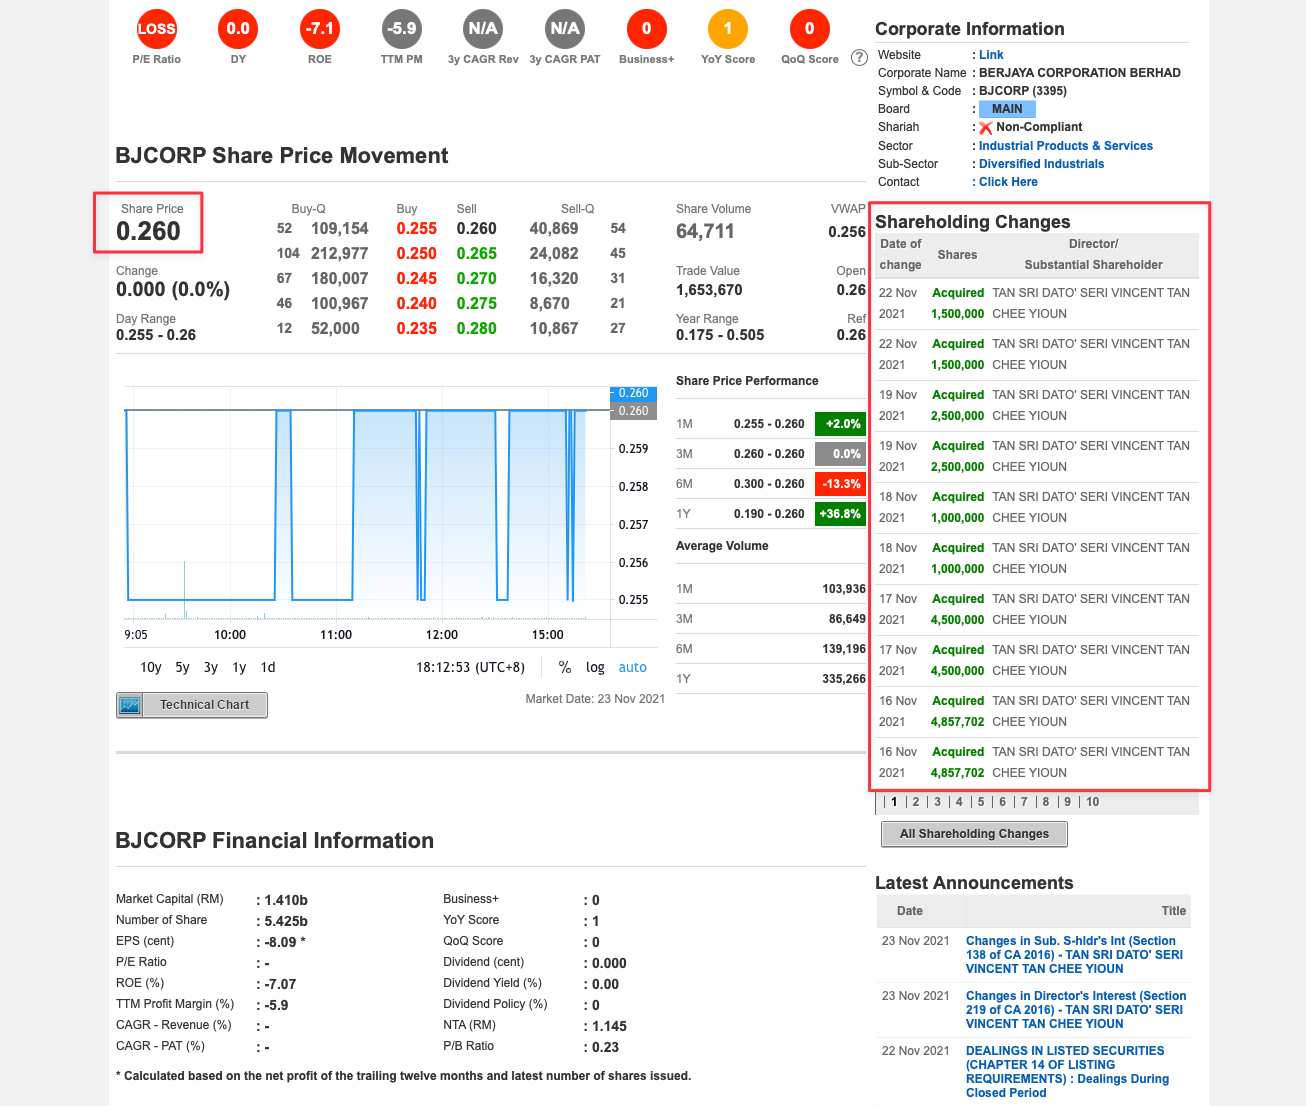This screenshot has height=1106, width=1306.
Task: Click 1Y average volume 335,266
Action: click(844, 679)
